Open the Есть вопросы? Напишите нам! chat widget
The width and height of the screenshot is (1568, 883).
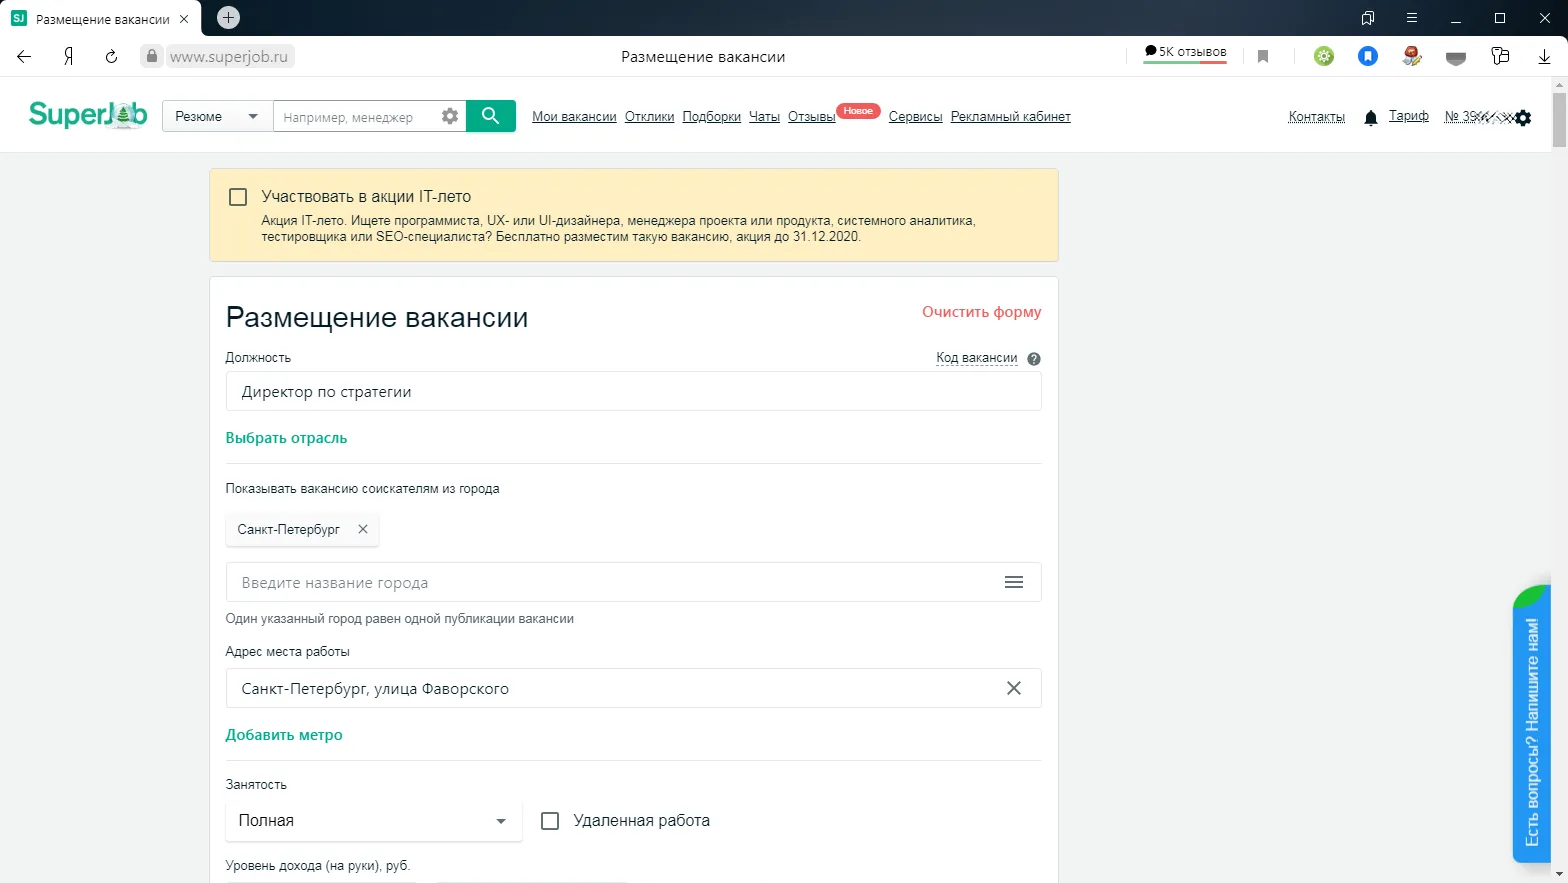point(1532,724)
